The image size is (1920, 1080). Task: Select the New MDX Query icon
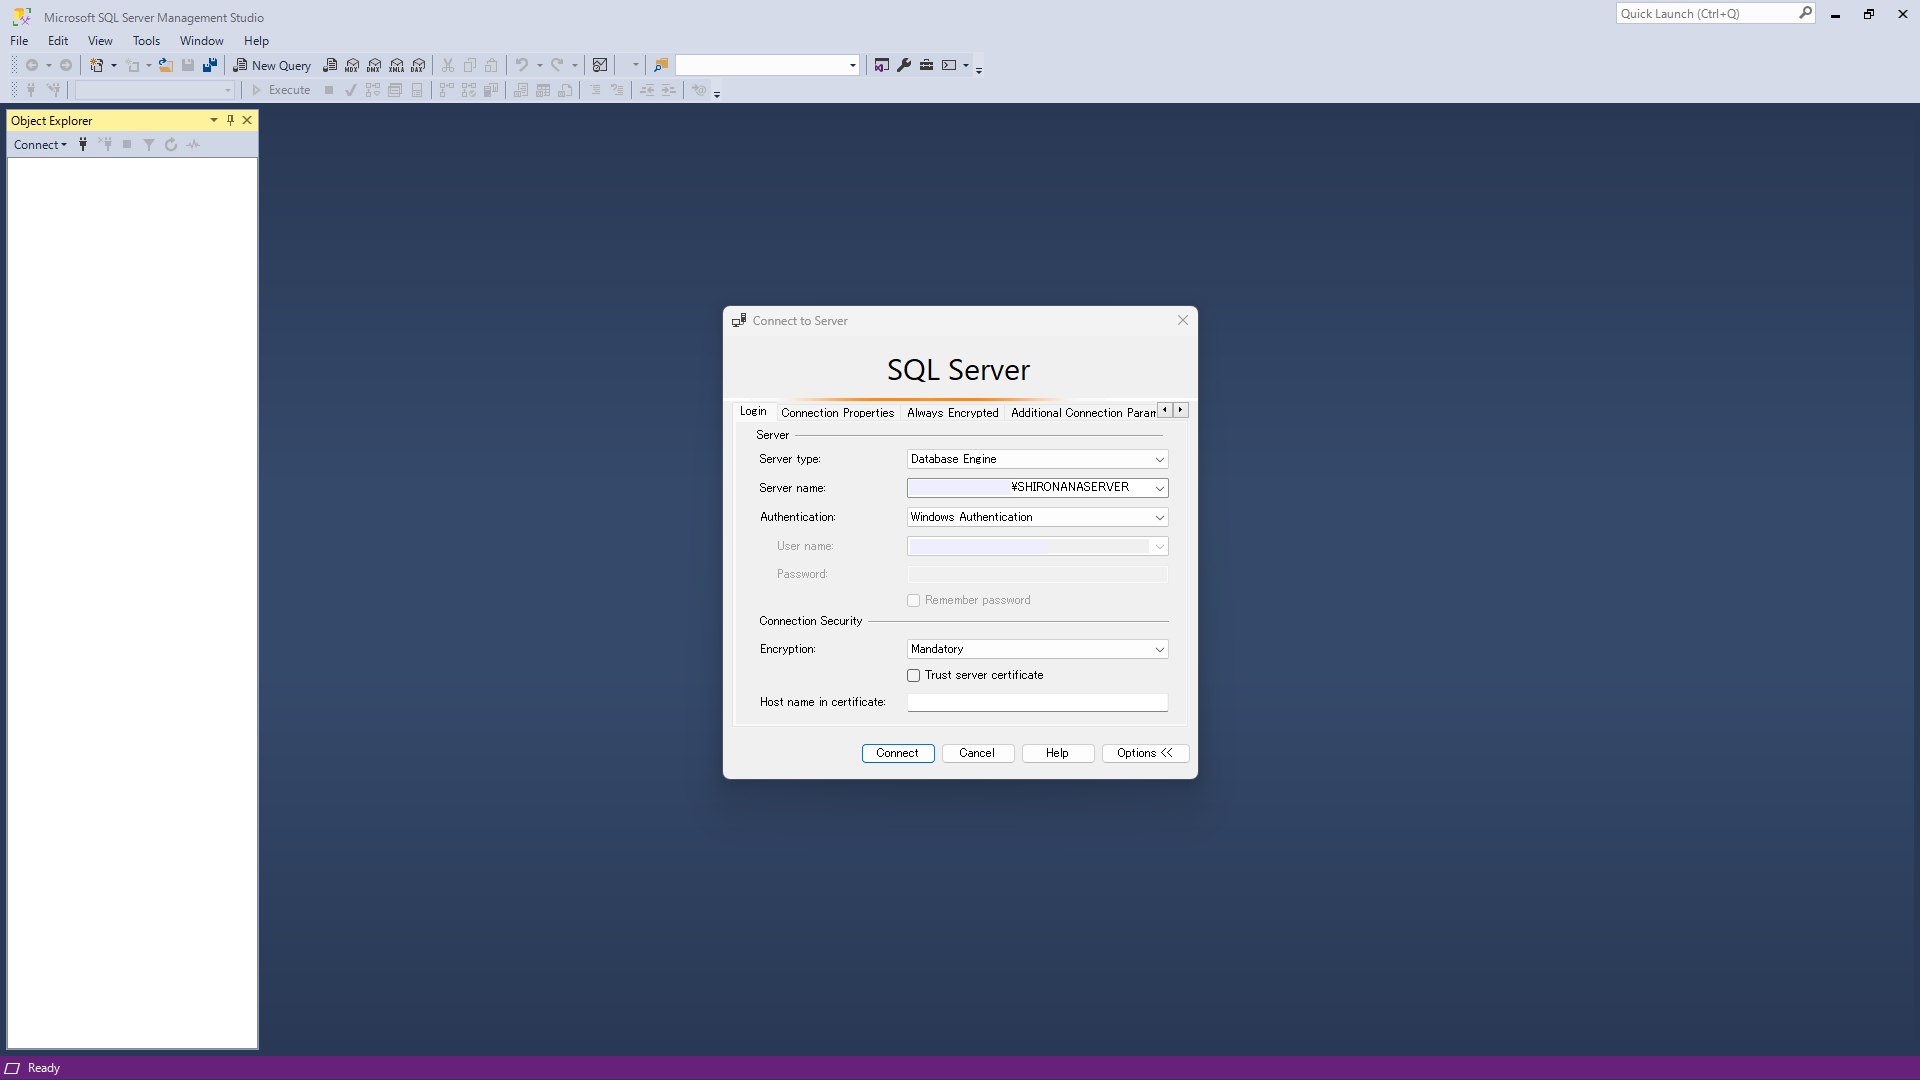click(352, 64)
